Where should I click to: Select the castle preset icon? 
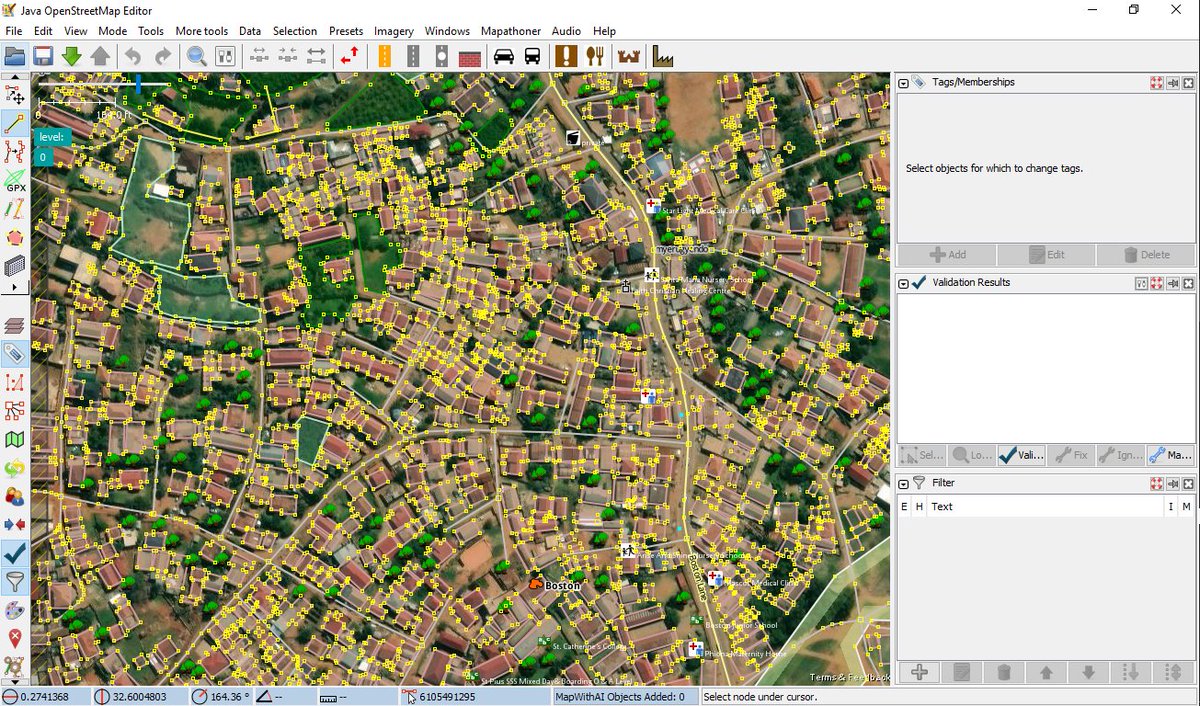pos(629,56)
